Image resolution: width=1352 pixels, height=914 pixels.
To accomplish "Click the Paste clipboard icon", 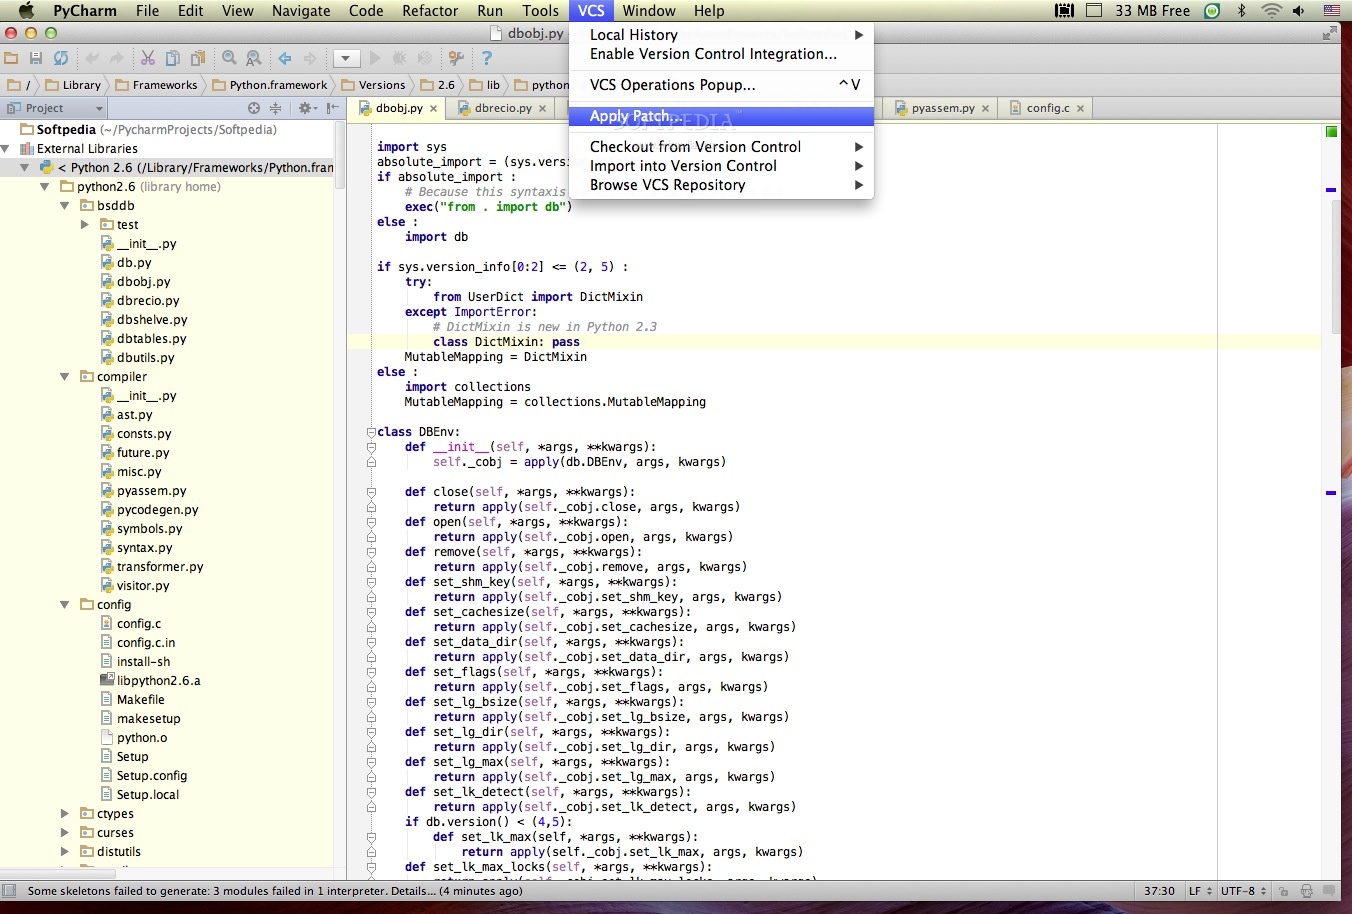I will (x=198, y=59).
